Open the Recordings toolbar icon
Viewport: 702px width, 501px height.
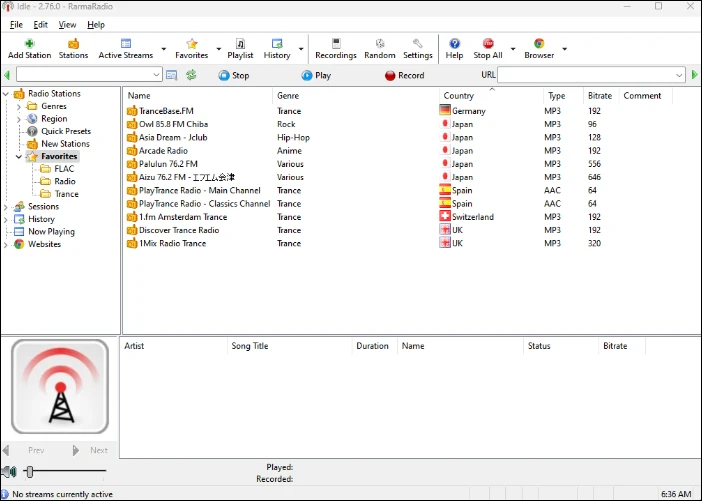coord(336,49)
